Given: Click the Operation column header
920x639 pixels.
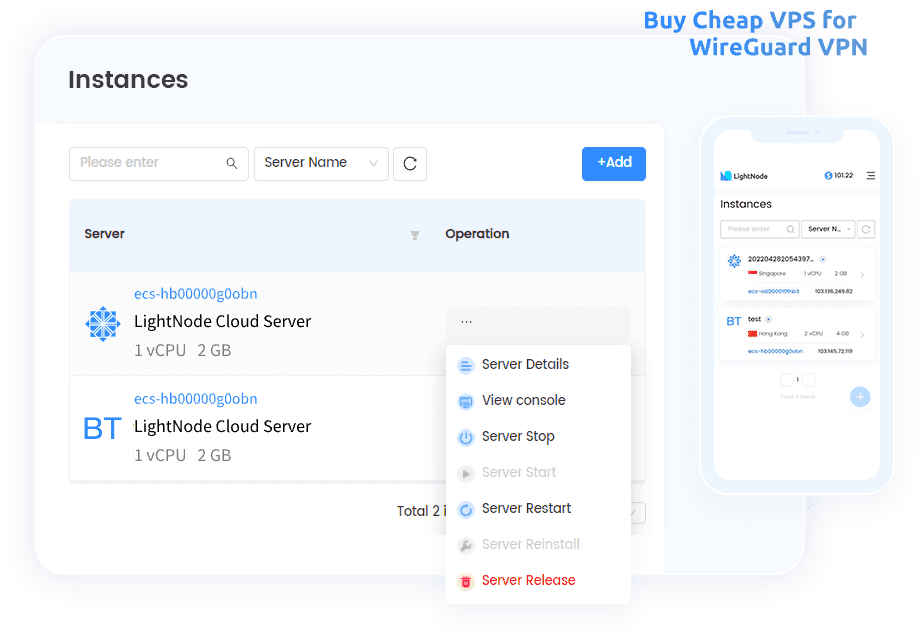Looking at the screenshot, I should point(477,234).
